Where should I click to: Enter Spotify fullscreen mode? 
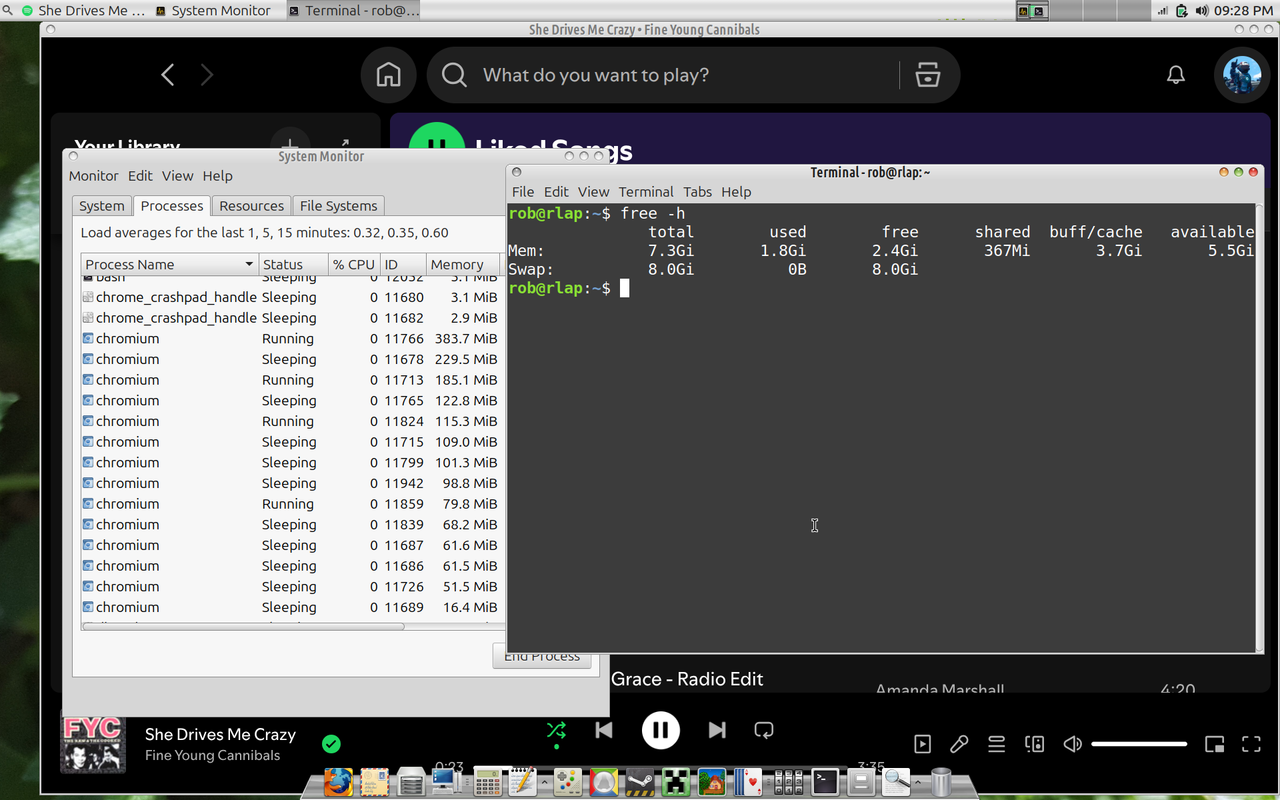tap(1251, 743)
